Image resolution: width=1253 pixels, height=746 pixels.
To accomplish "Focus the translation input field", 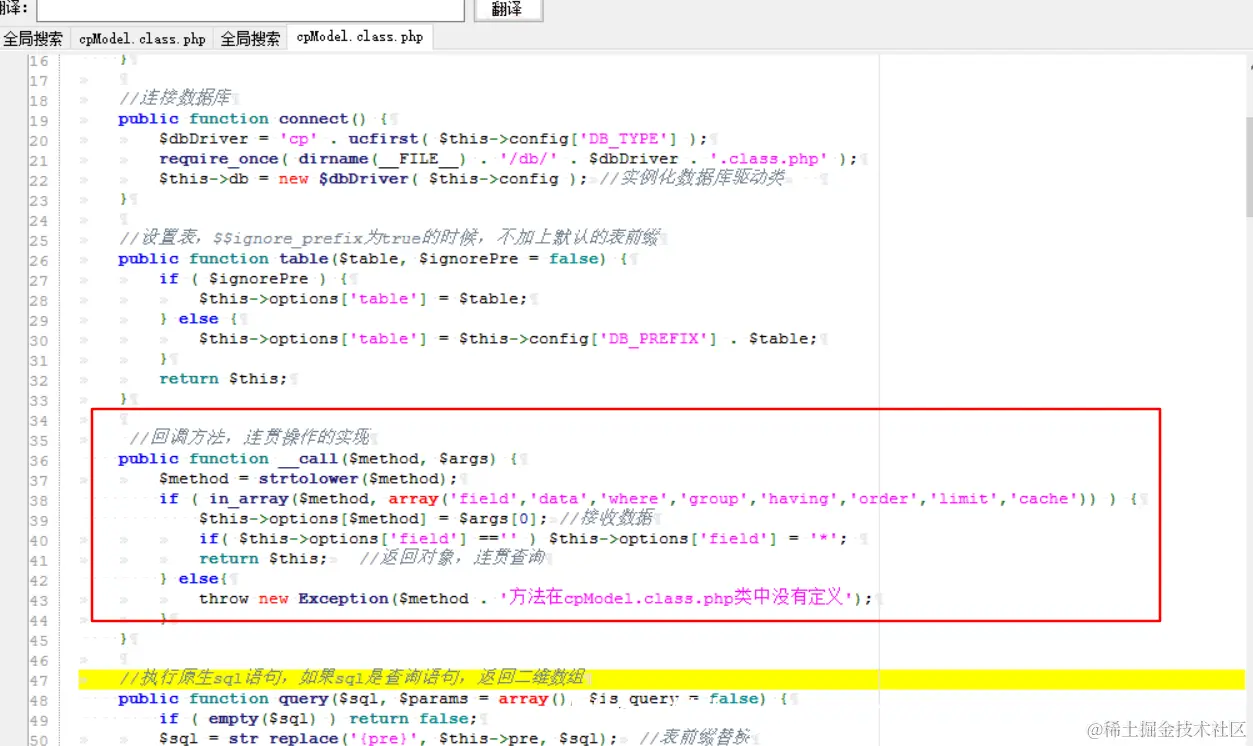I will tap(251, 9).
